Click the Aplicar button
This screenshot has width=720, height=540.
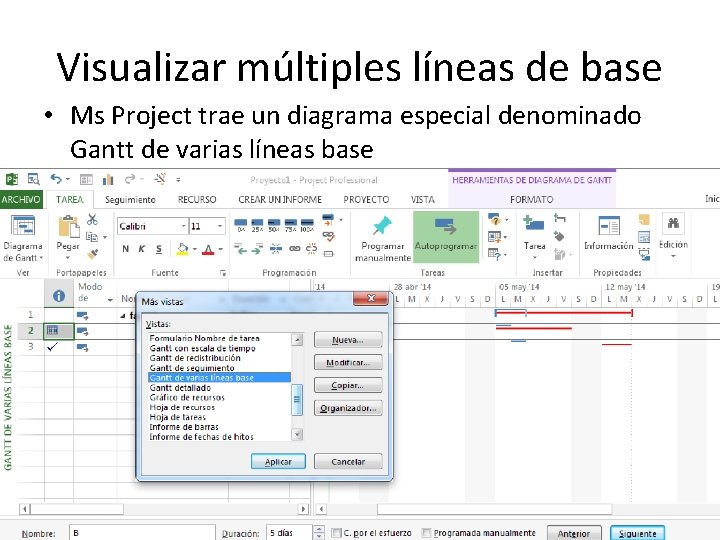pos(278,461)
